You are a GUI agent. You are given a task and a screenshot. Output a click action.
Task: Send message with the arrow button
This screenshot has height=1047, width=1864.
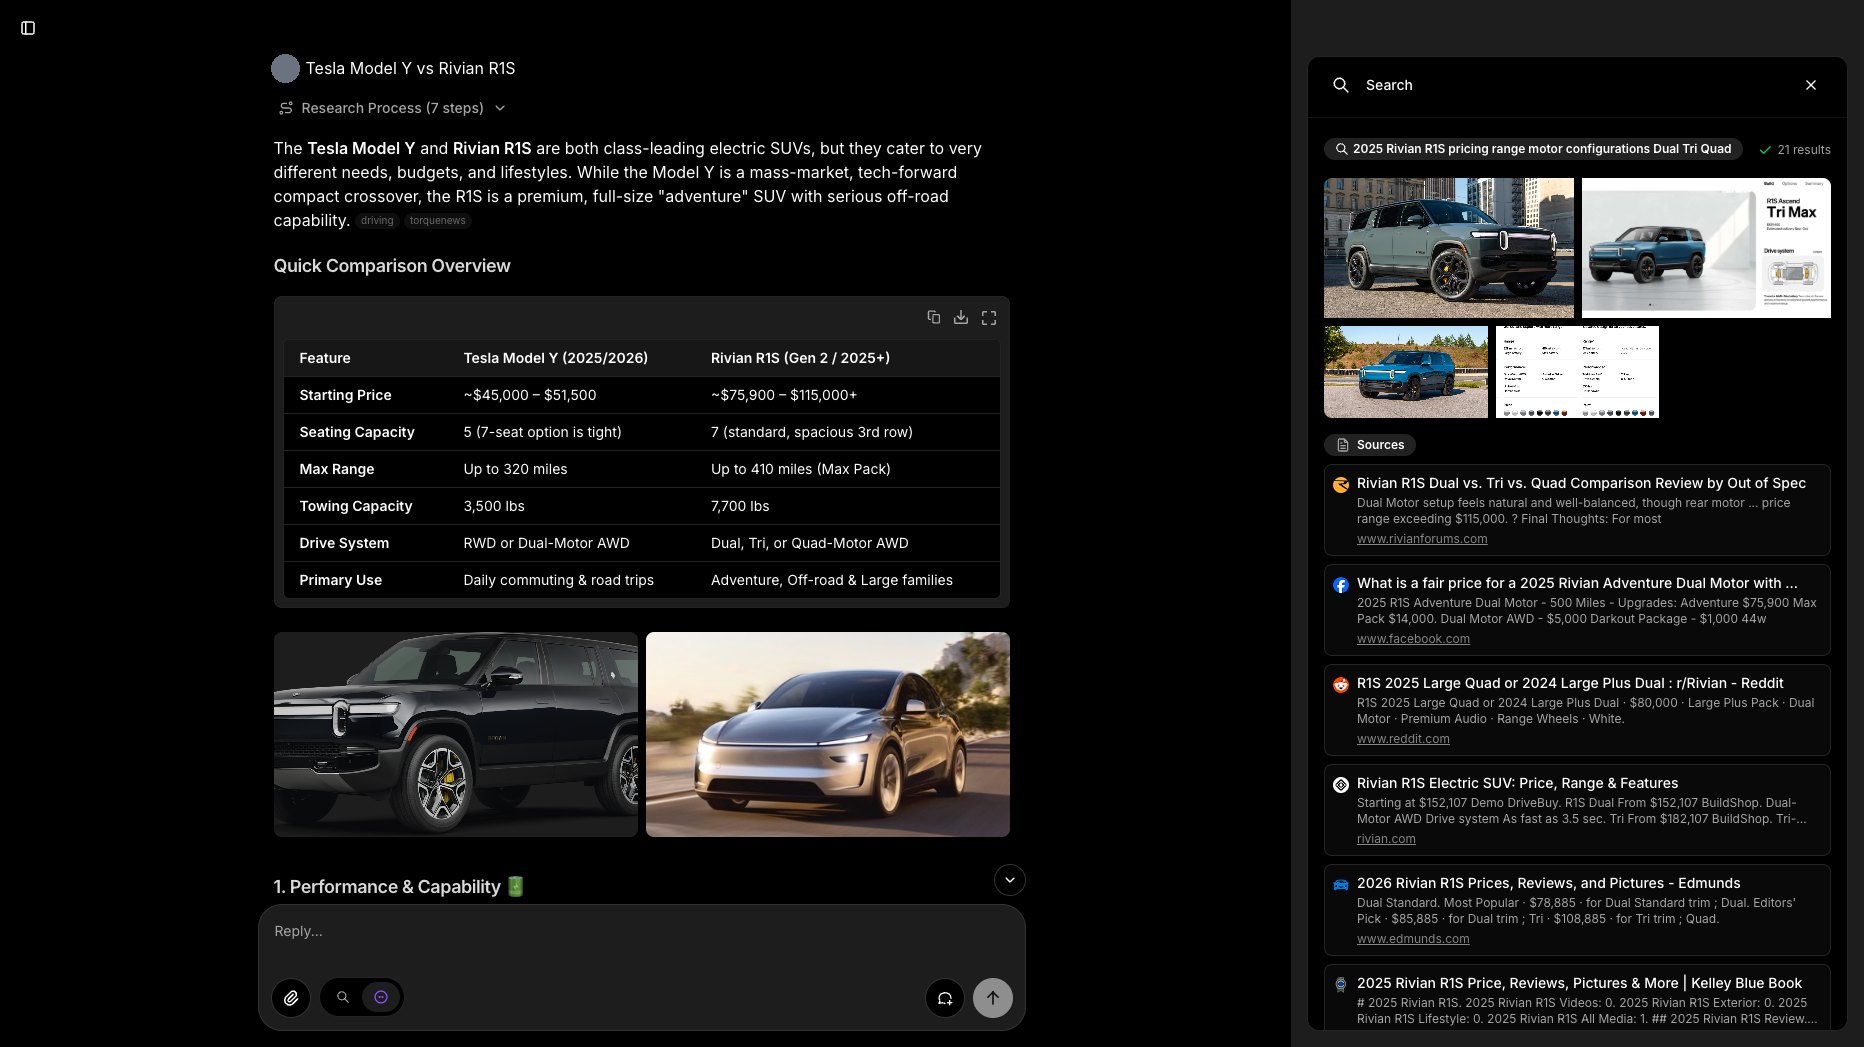(x=993, y=997)
